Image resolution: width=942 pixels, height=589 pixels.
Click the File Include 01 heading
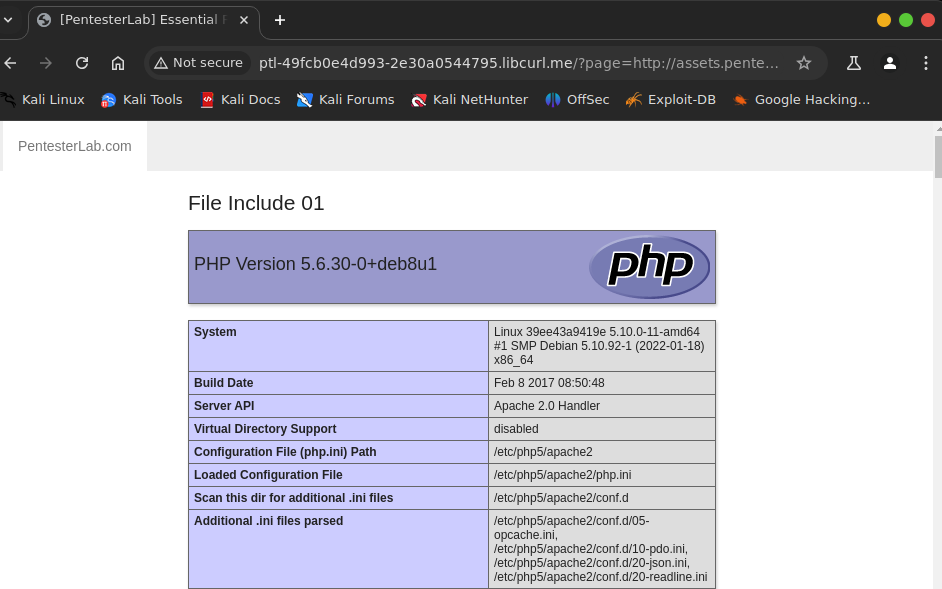[x=256, y=203]
